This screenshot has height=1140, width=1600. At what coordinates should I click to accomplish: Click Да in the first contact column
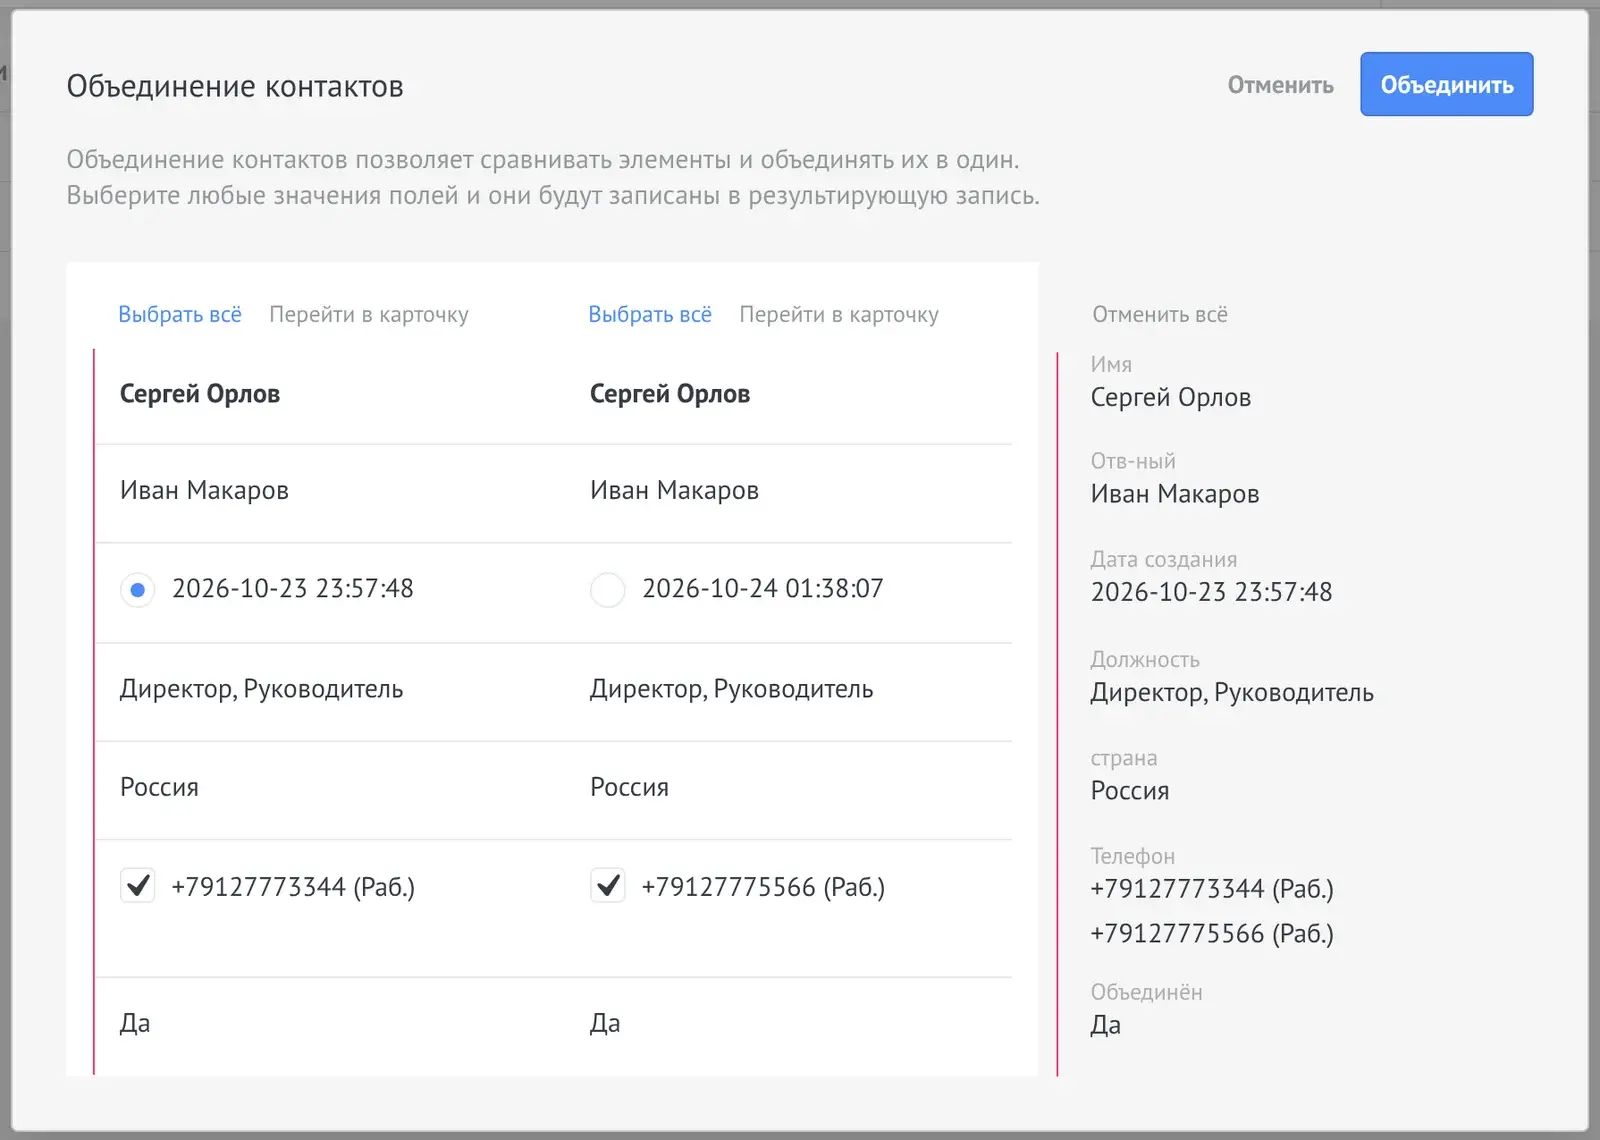tap(135, 1023)
